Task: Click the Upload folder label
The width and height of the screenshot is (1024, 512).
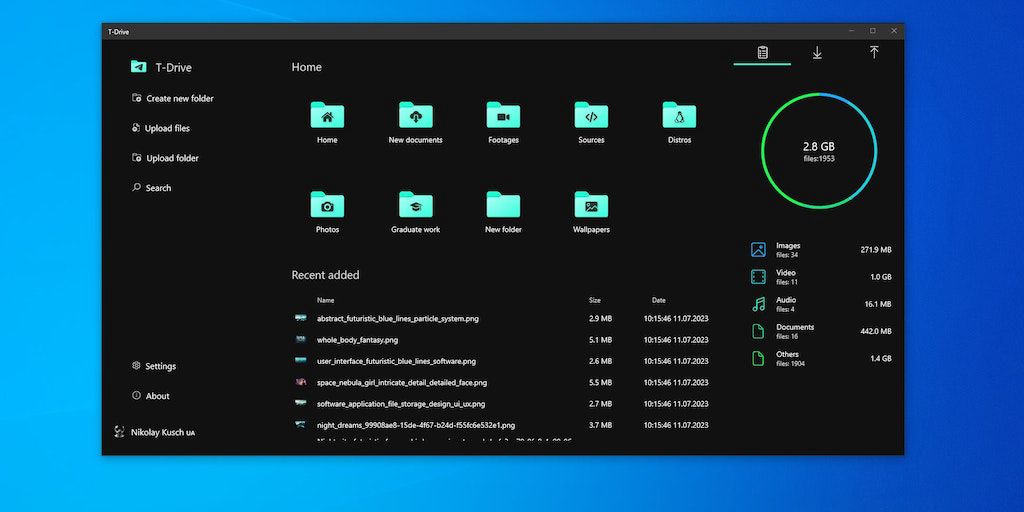Action: (172, 158)
